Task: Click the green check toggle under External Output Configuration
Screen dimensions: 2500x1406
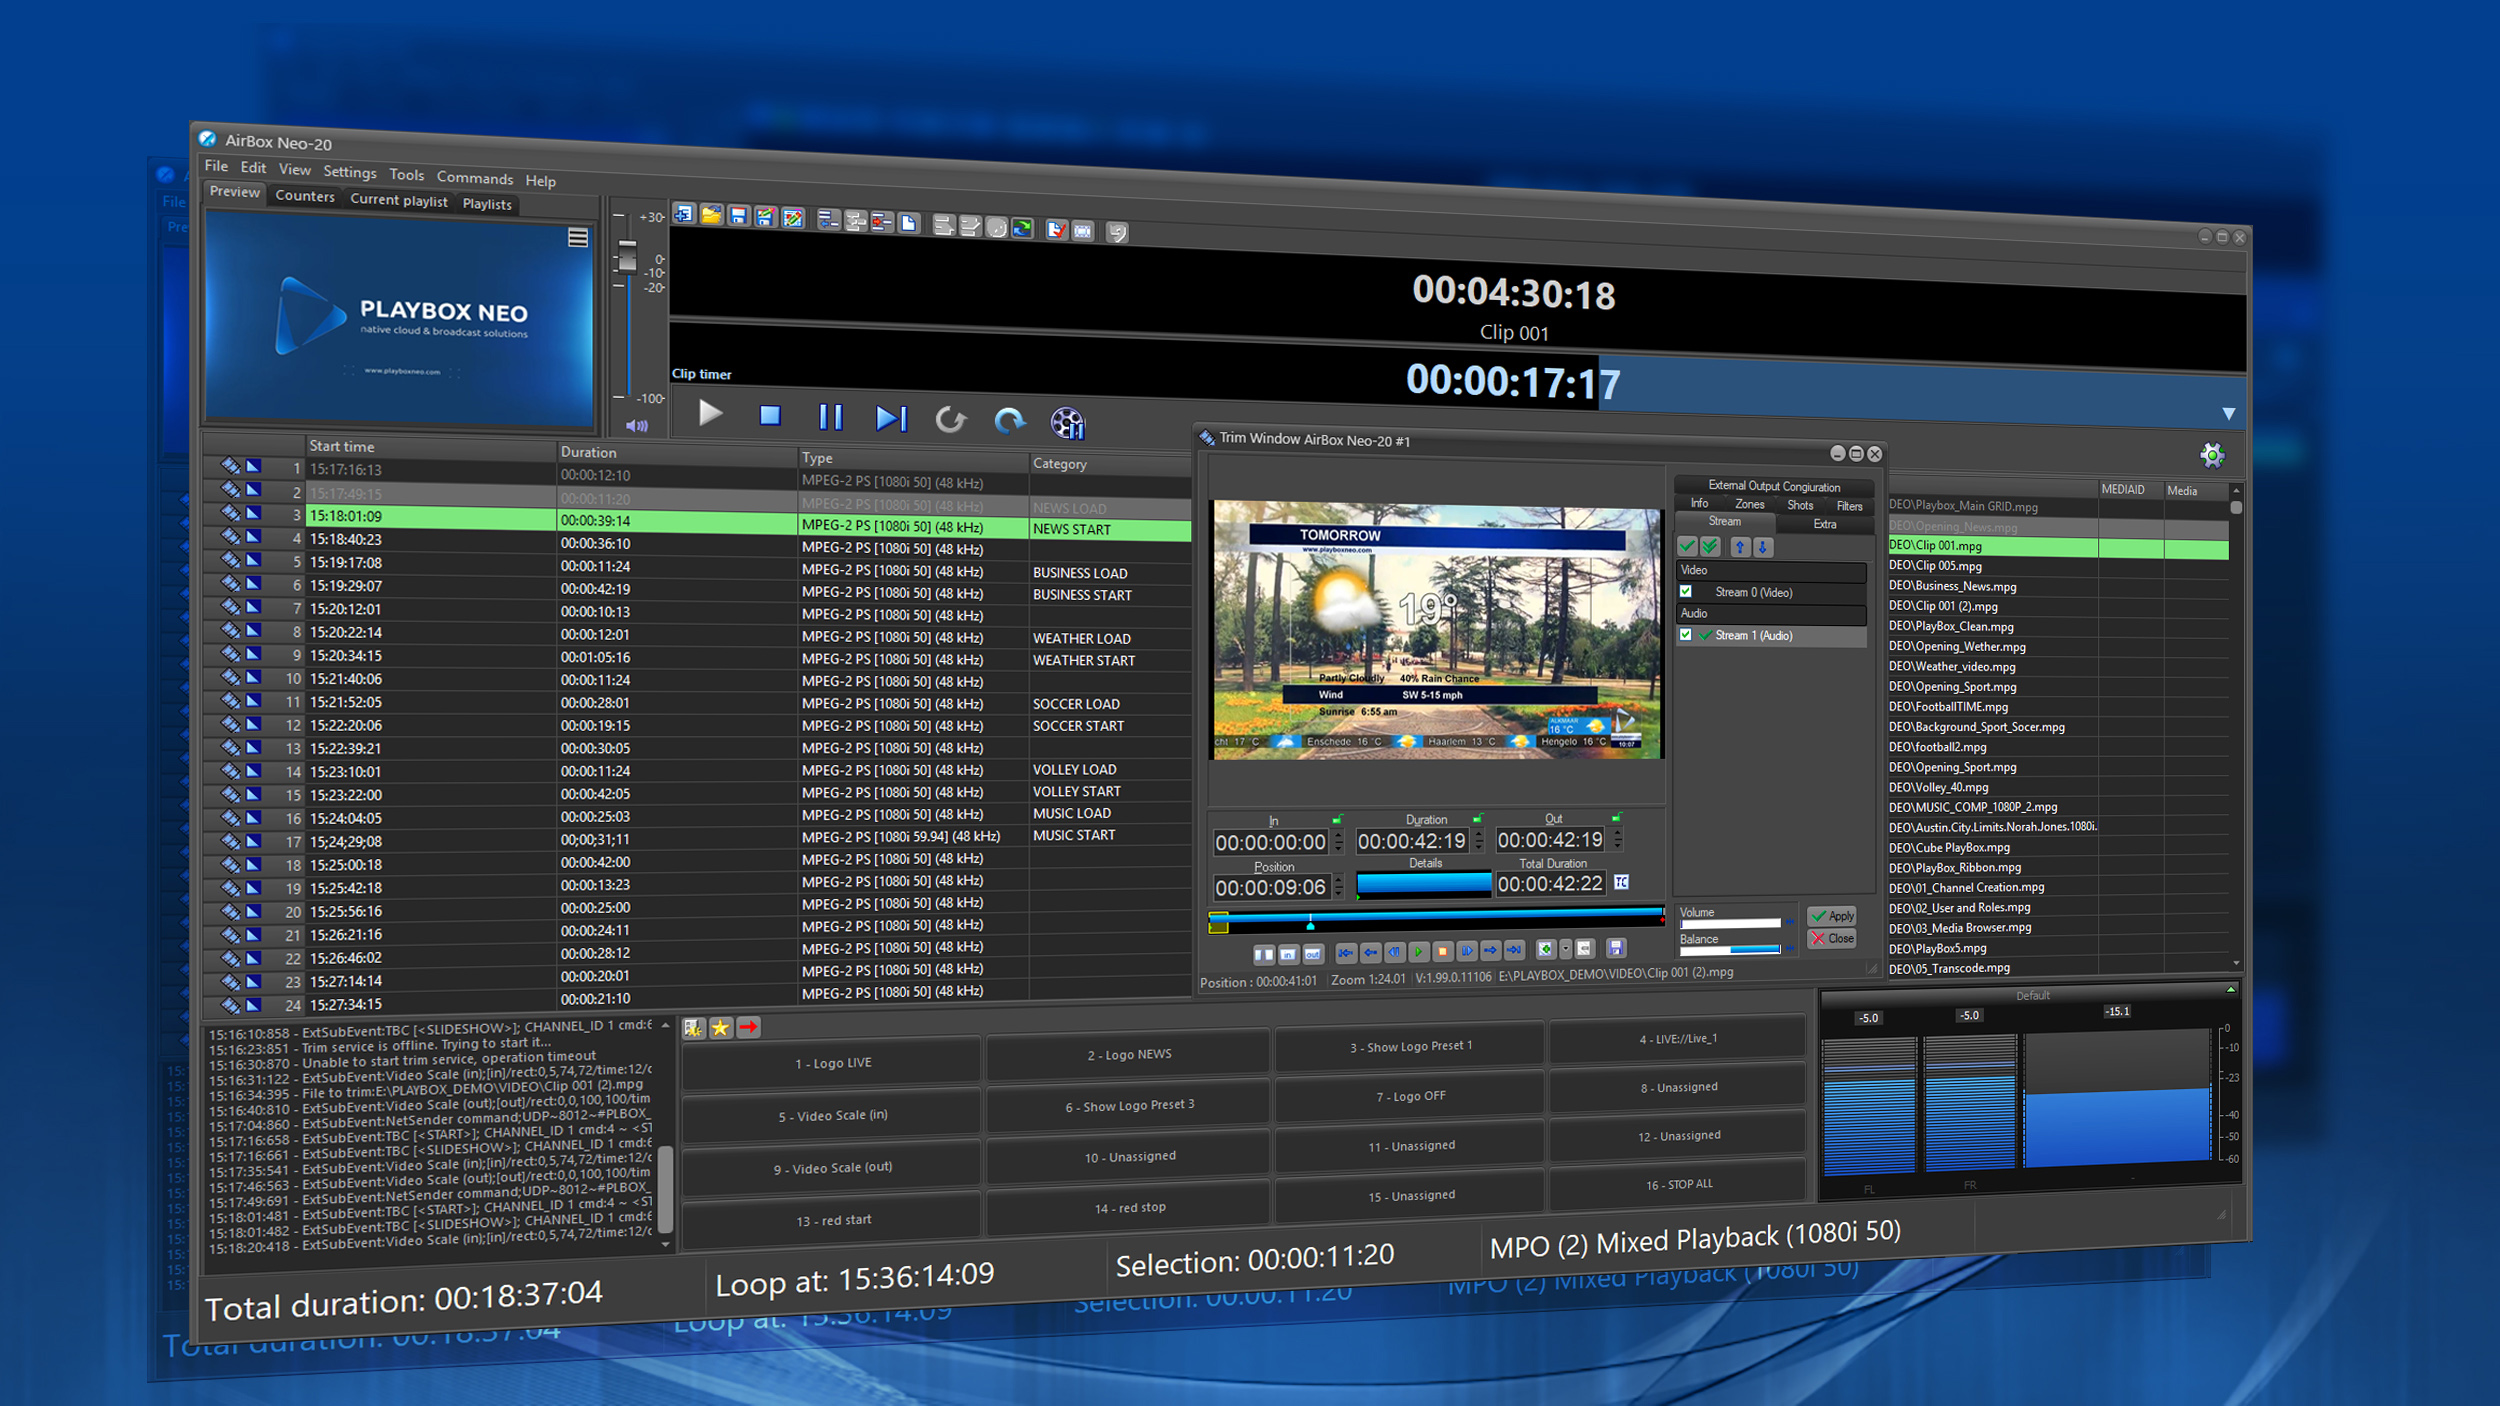Action: click(x=1688, y=547)
